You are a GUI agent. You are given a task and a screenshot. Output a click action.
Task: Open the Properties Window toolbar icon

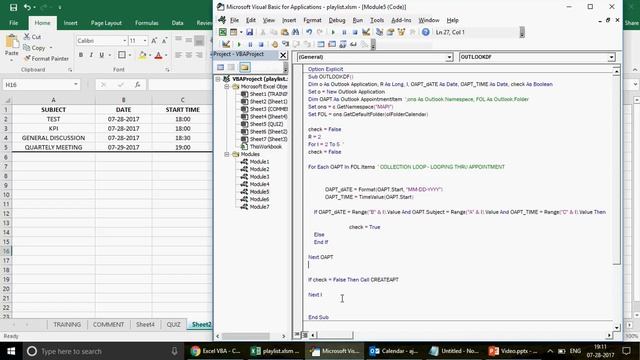390,32
